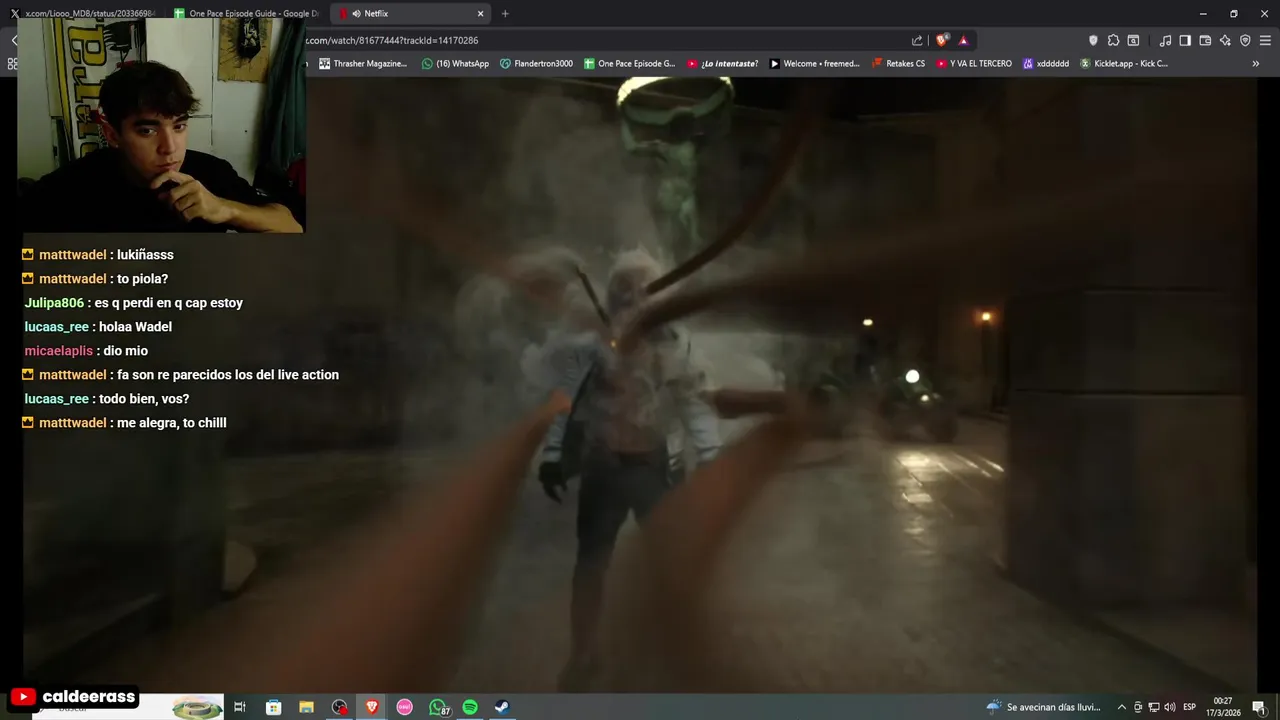1280x720 pixels.
Task: Go back using the browser back arrow
Action: (x=14, y=41)
